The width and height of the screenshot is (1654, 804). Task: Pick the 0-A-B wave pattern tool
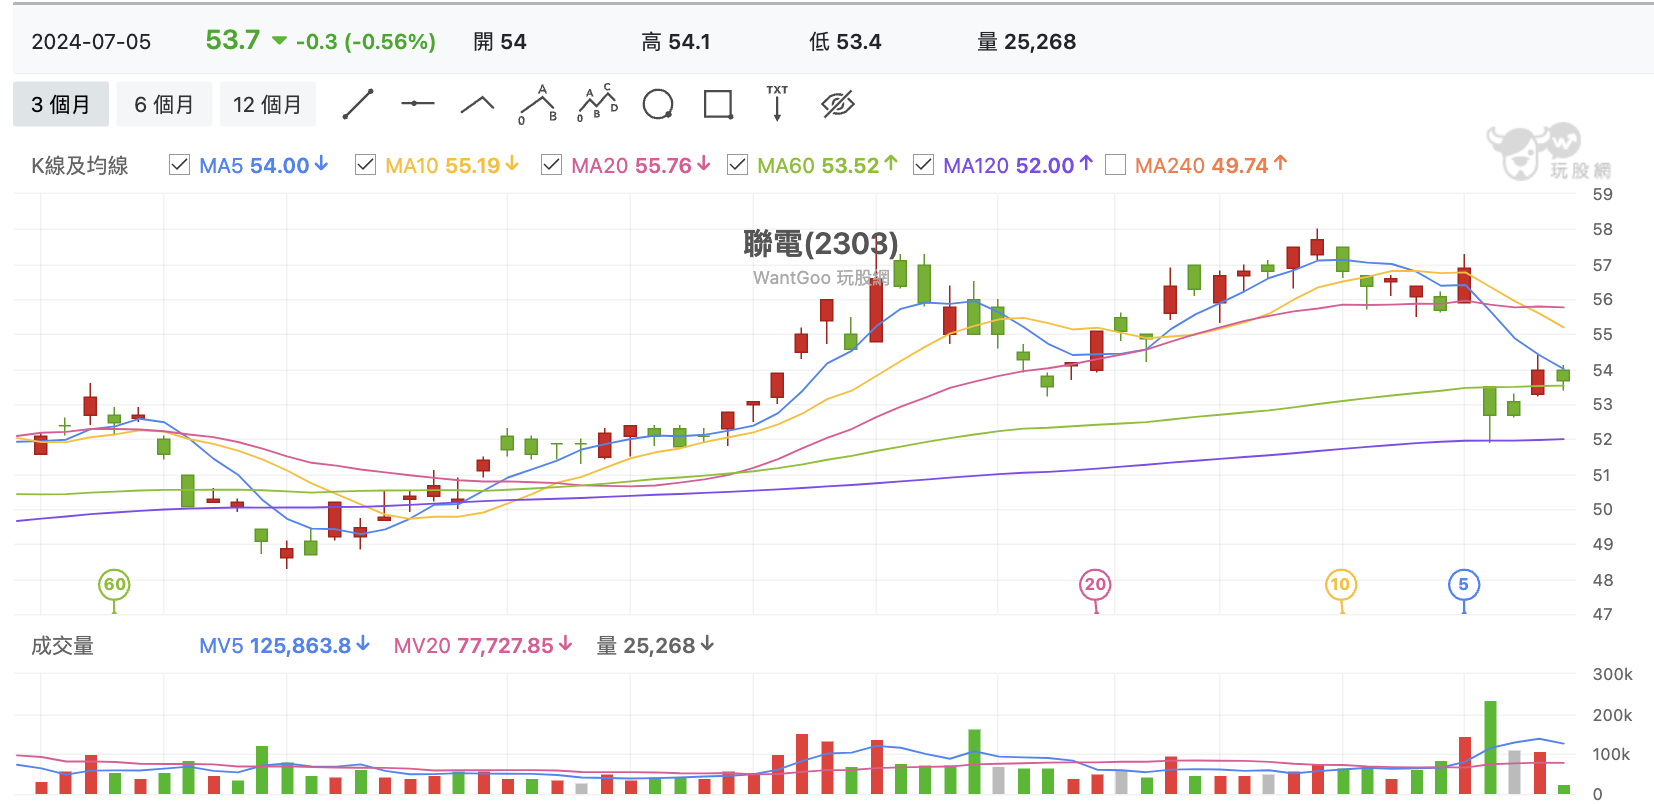[x=538, y=104]
